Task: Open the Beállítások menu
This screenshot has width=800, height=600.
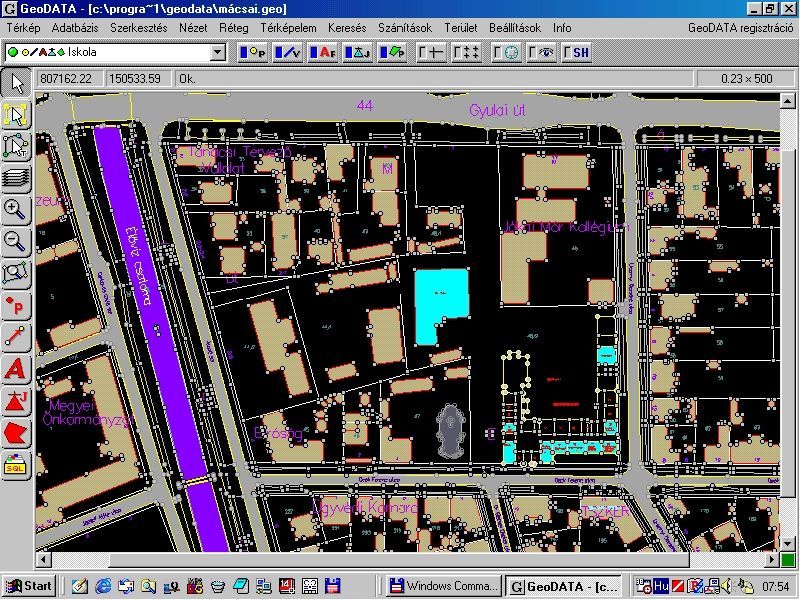Action: tap(514, 28)
